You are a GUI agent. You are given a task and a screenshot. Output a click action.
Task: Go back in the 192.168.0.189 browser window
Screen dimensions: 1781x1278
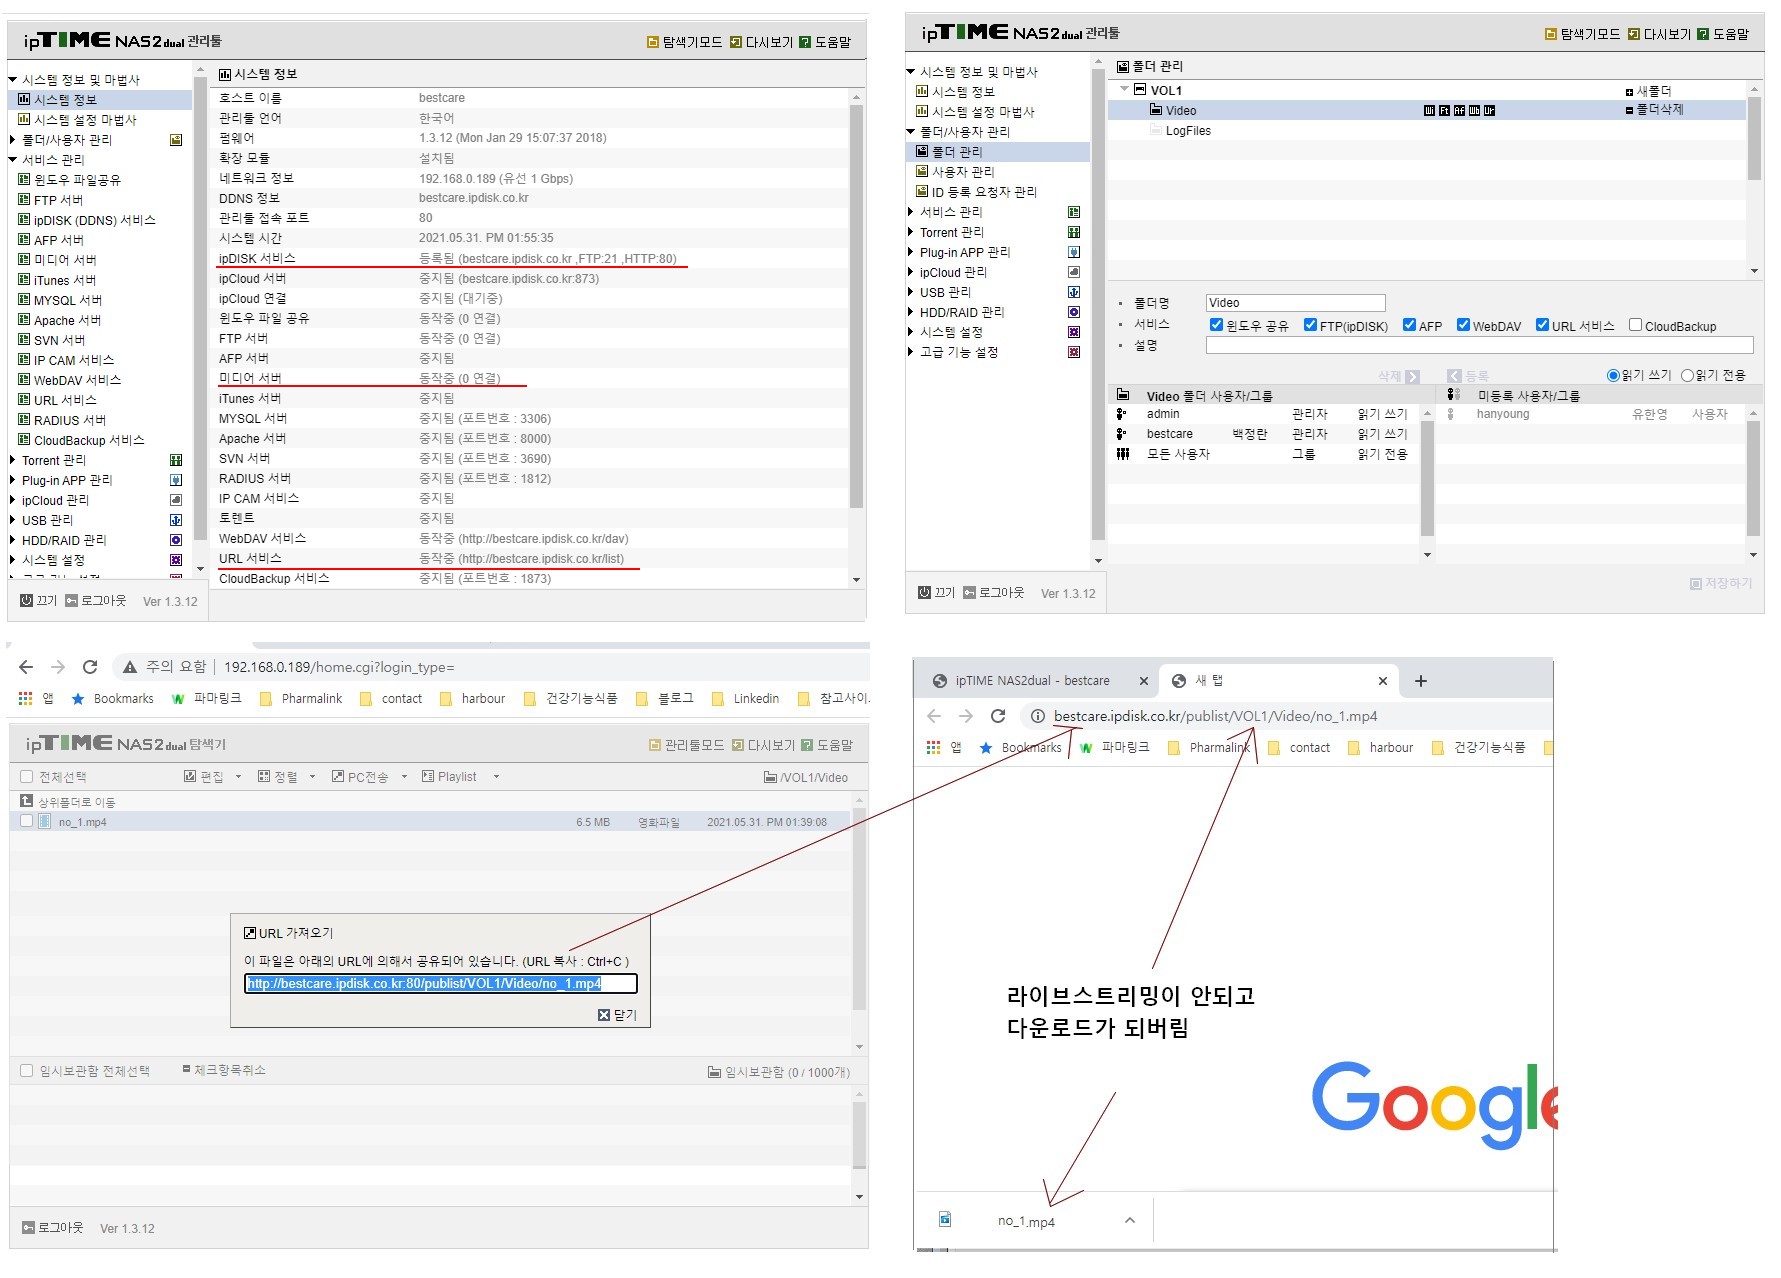(26, 667)
